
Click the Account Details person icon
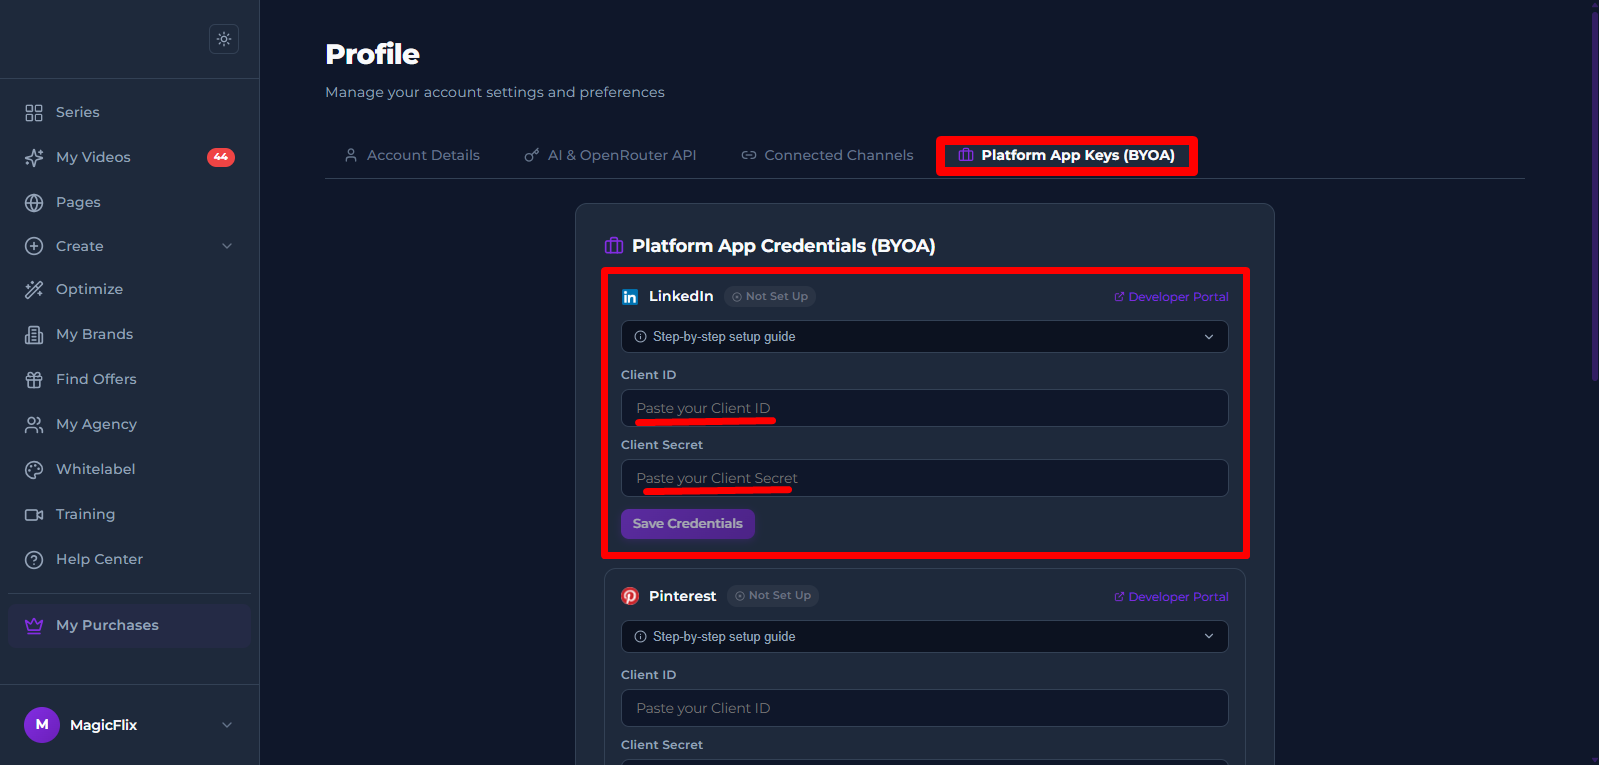tap(351, 155)
